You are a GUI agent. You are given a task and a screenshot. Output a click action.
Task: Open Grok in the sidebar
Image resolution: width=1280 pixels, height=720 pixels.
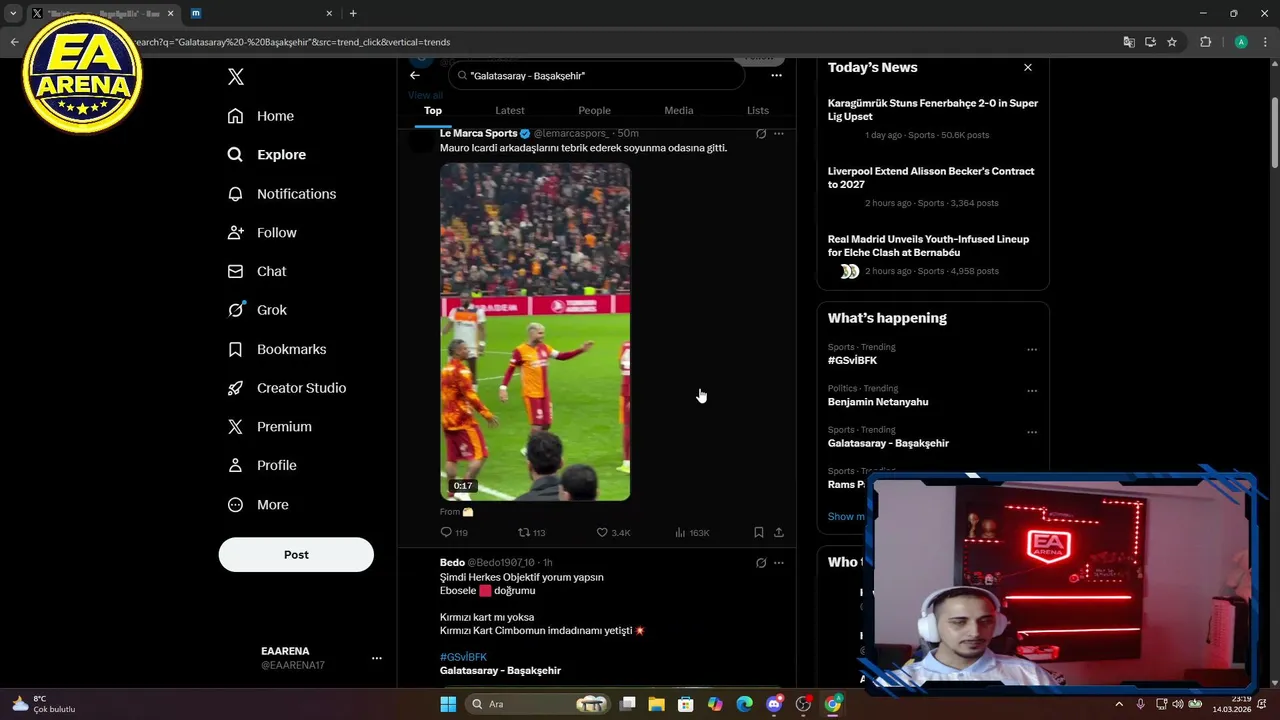[x=258, y=310]
